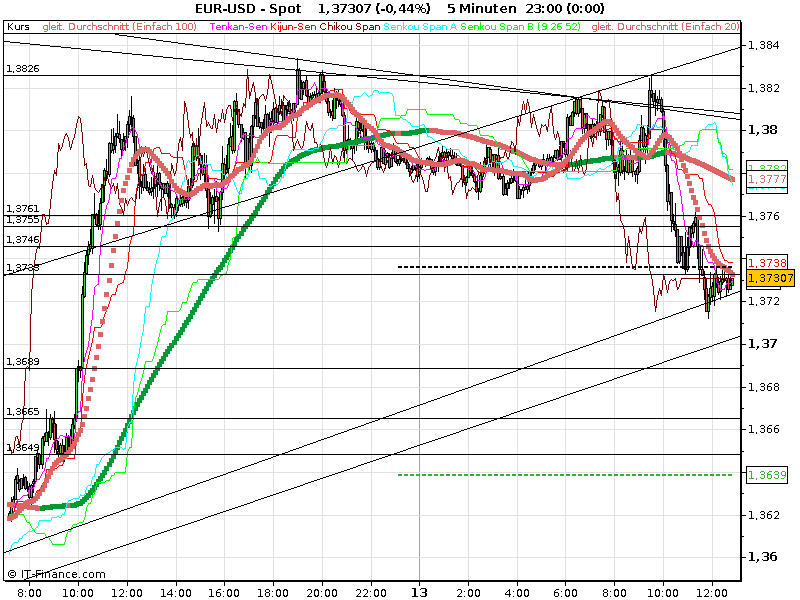This screenshot has width=800, height=600.
Task: Click the 1,38 price axis label
Action: [762, 130]
